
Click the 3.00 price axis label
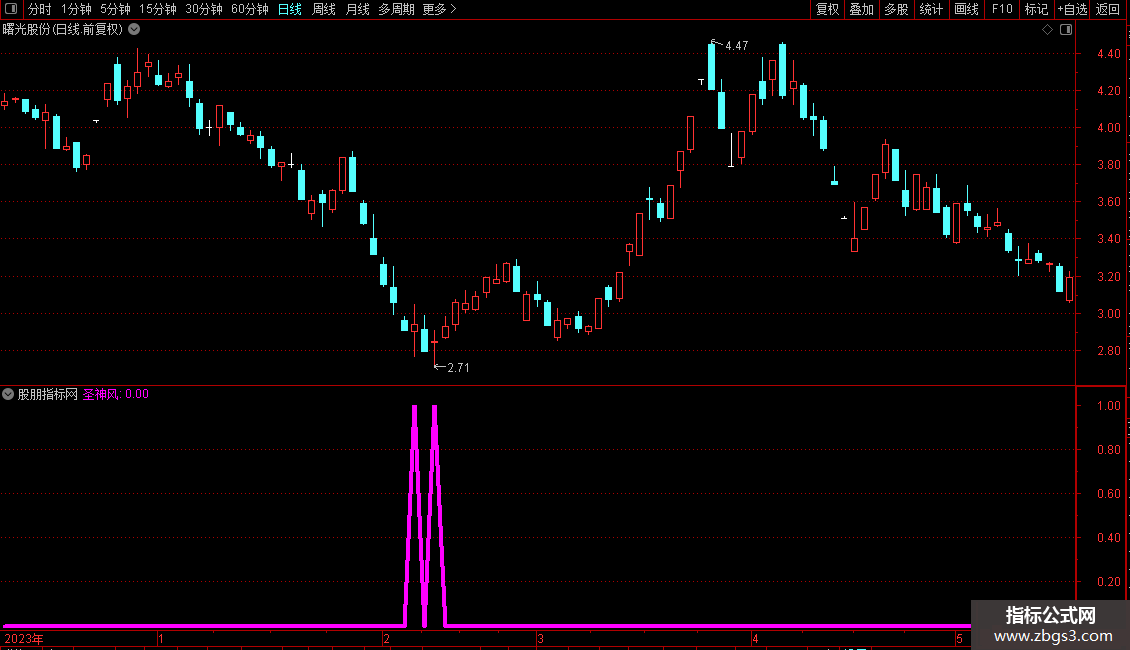point(1108,313)
